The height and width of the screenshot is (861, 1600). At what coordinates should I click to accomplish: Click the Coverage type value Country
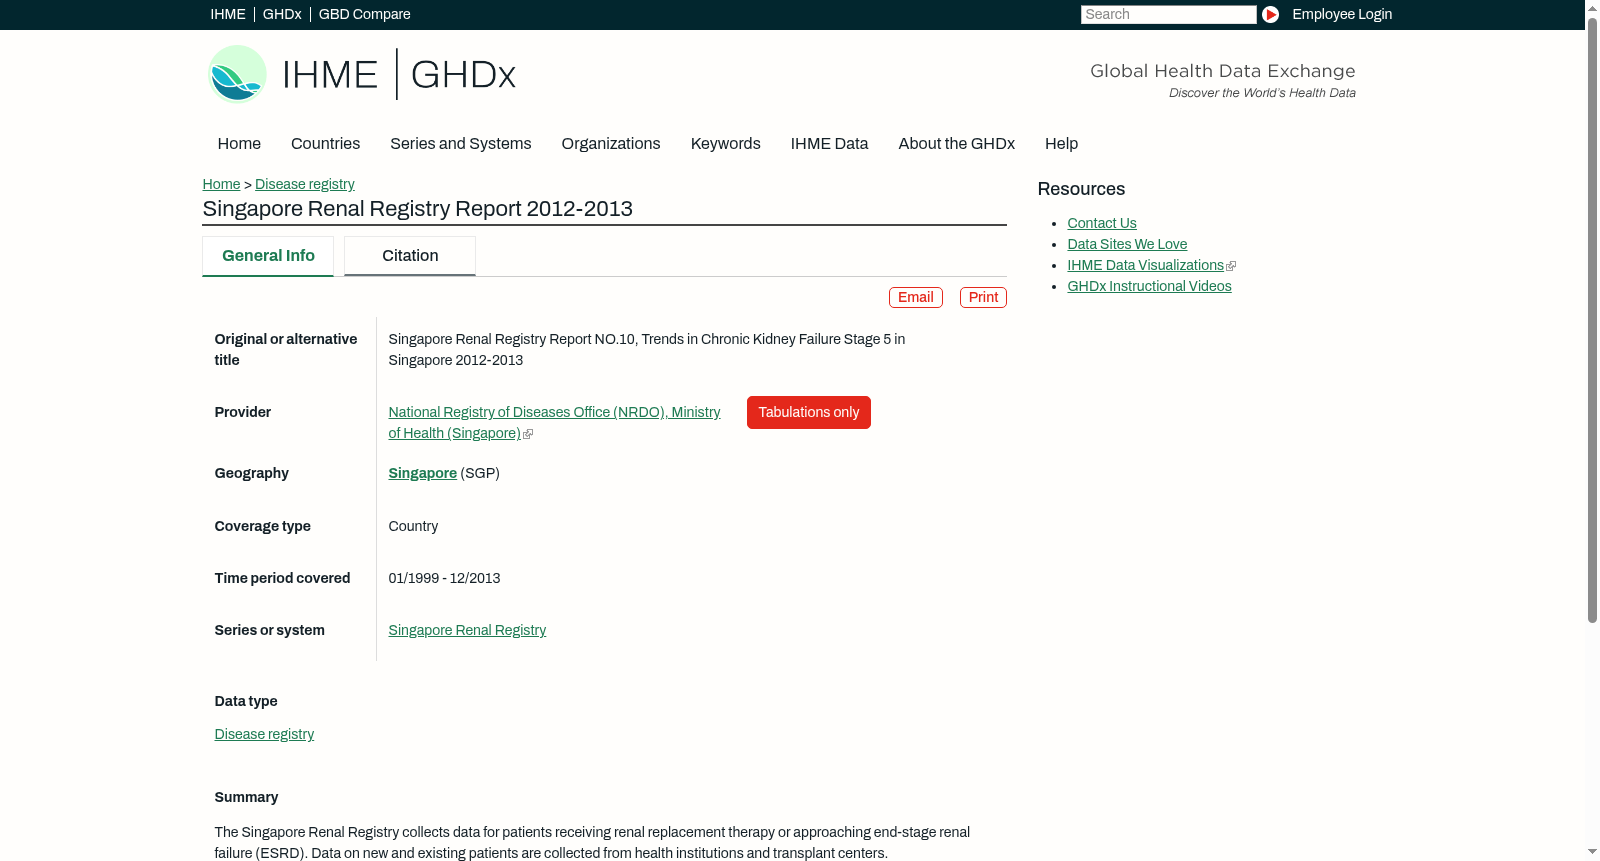(413, 526)
